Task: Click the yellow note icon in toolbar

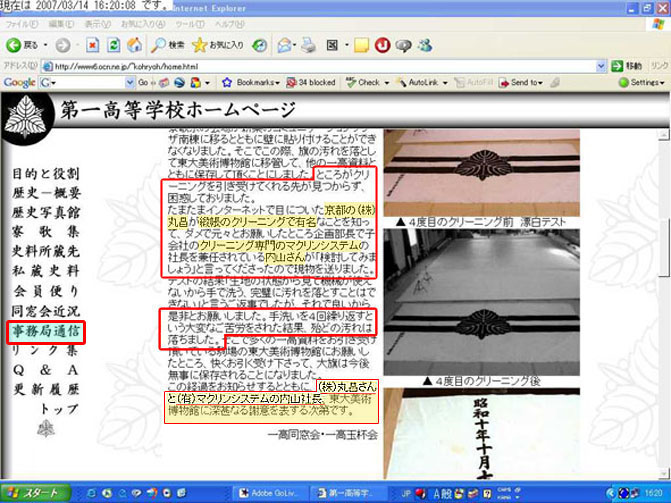Action: pos(361,45)
